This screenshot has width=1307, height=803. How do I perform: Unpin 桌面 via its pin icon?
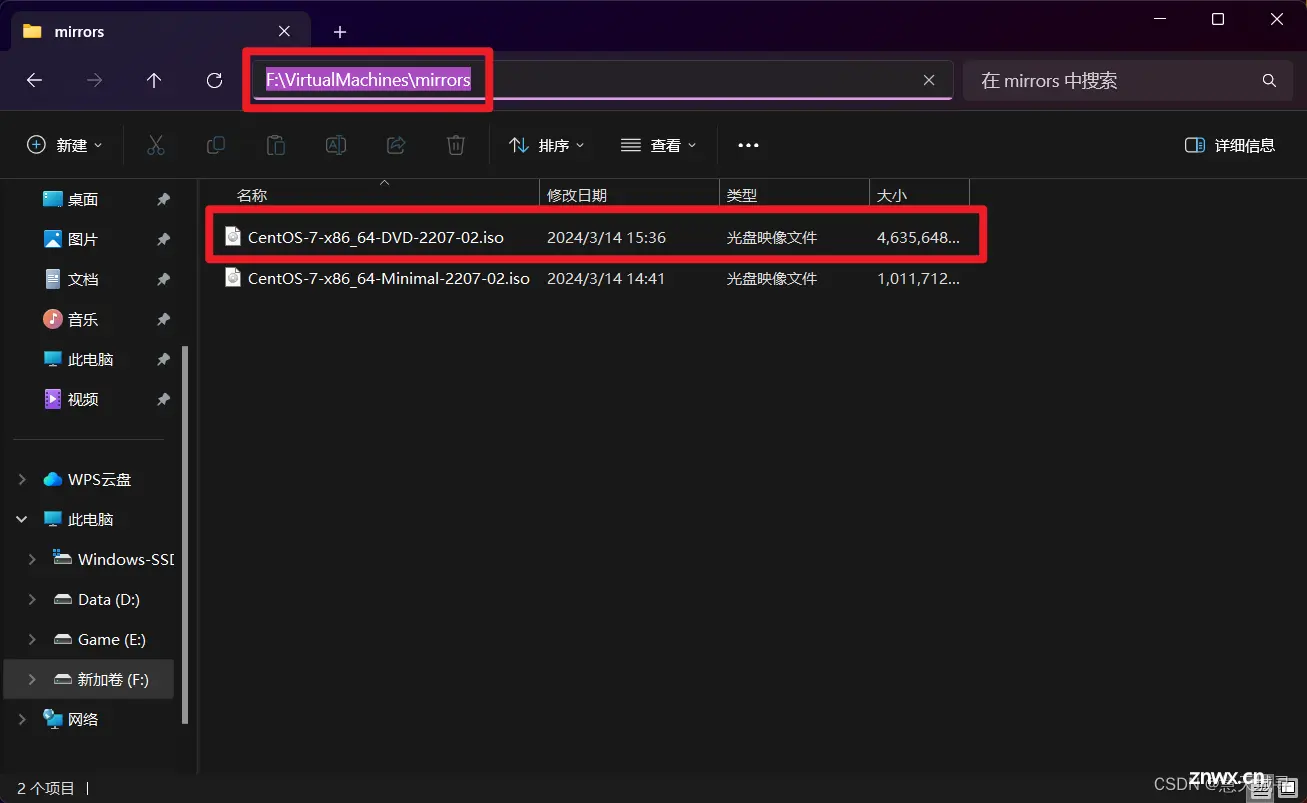(163, 199)
